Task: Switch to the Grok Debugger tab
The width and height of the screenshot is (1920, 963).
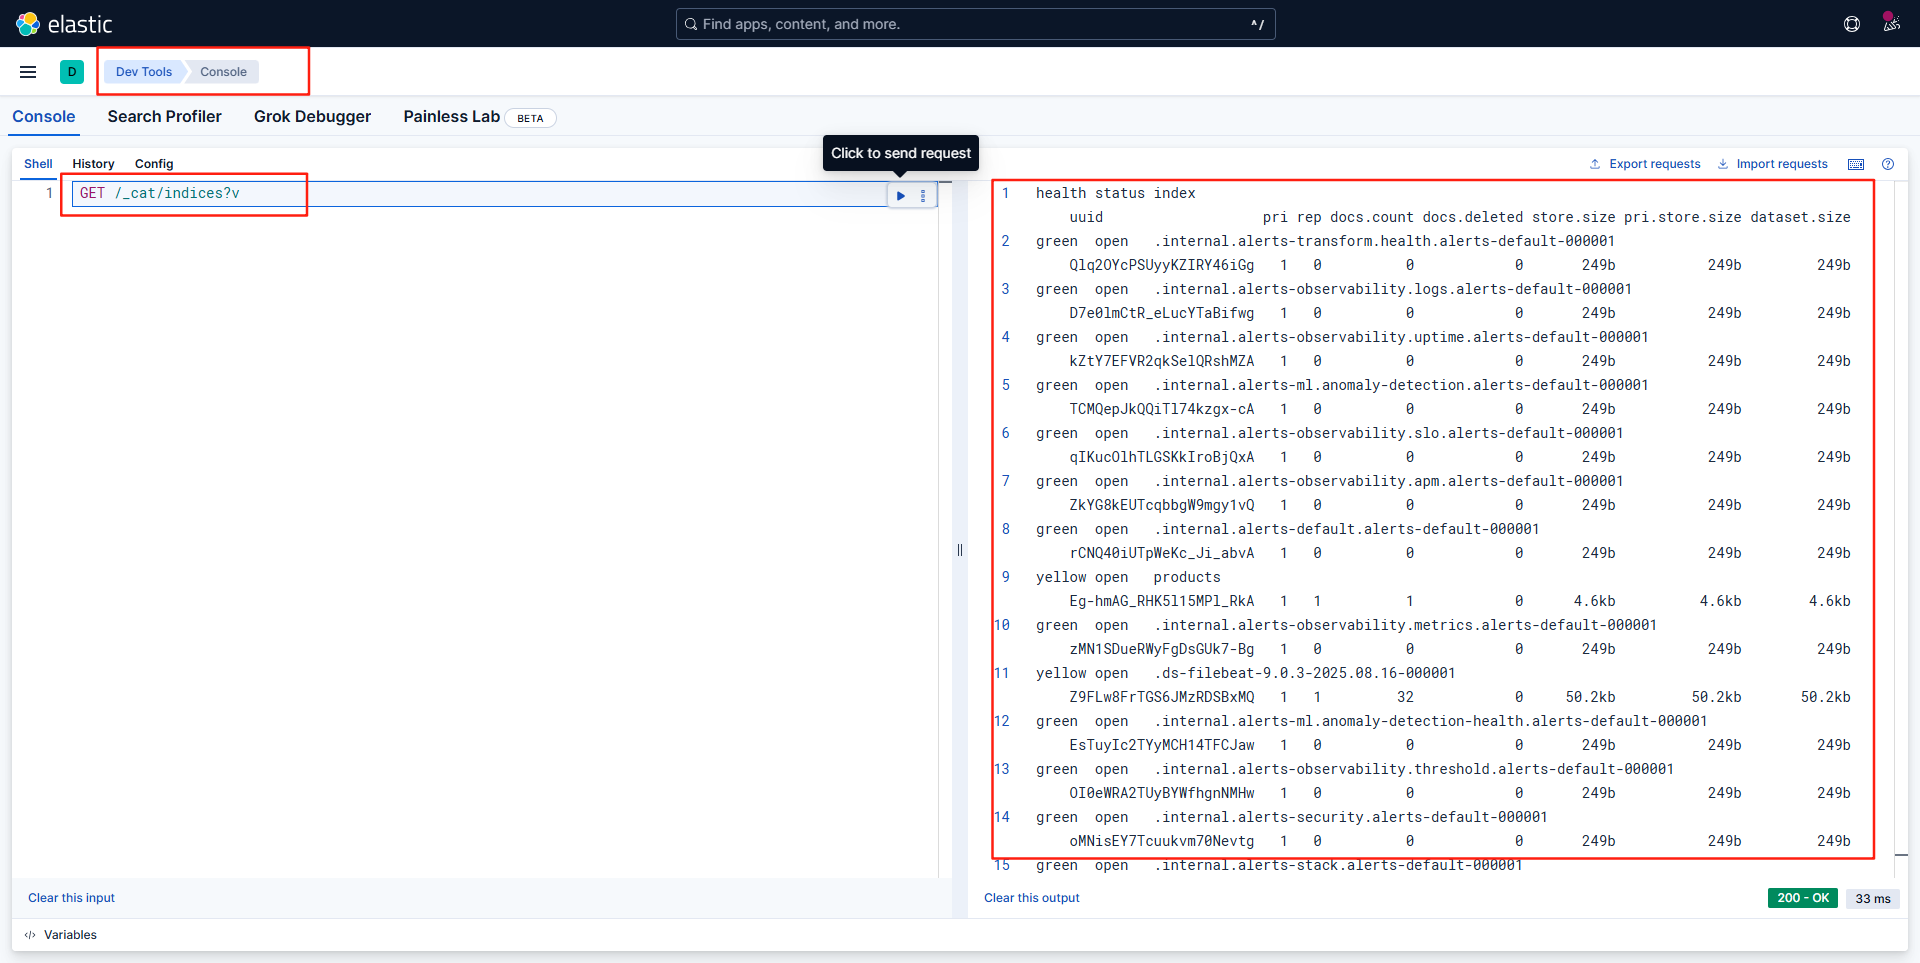Action: [x=312, y=117]
